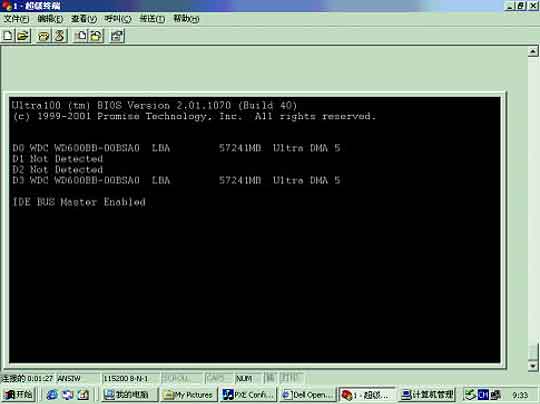Screen dimensions: 540x404
Task: Open the 呼叫(C) menu
Action: 118,19
